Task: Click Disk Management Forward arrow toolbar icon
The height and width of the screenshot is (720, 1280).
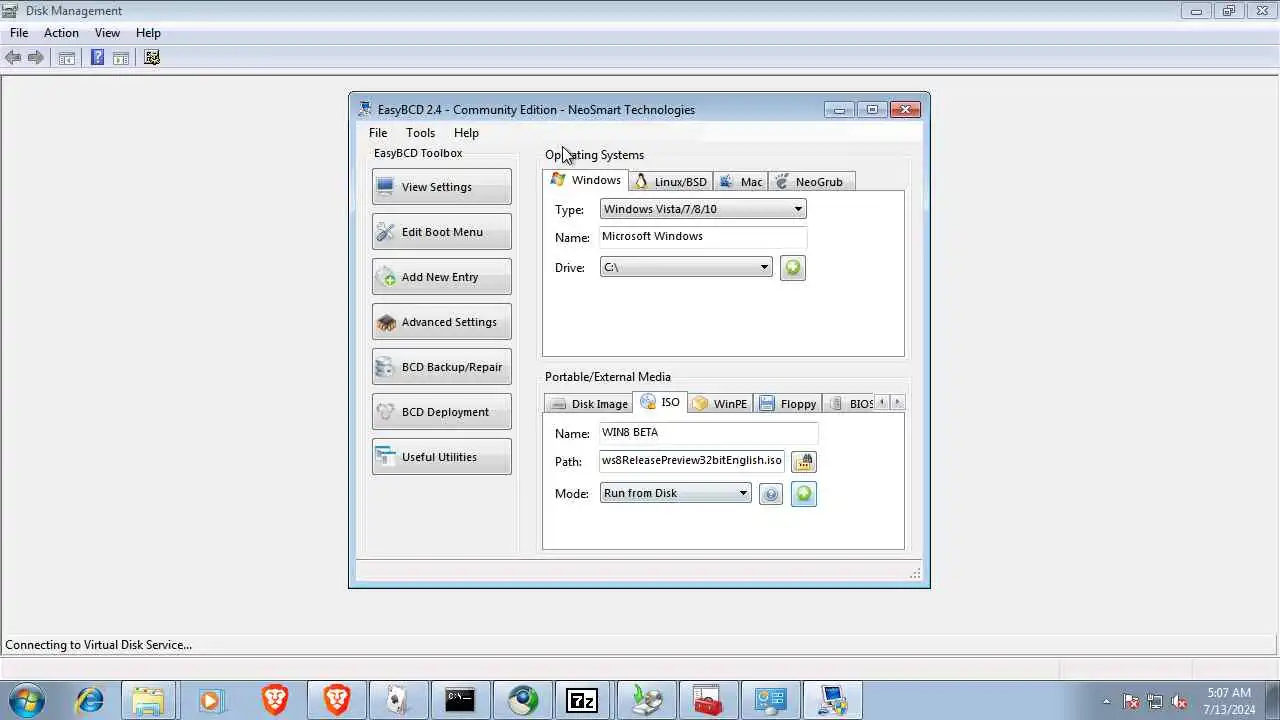Action: (x=36, y=58)
